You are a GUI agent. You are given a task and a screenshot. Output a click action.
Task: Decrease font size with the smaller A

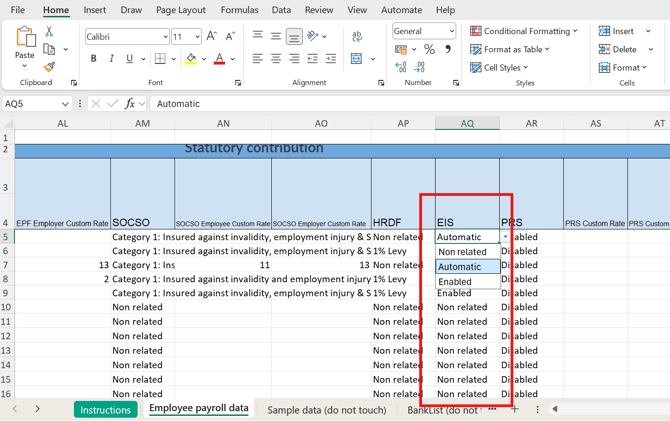point(230,36)
